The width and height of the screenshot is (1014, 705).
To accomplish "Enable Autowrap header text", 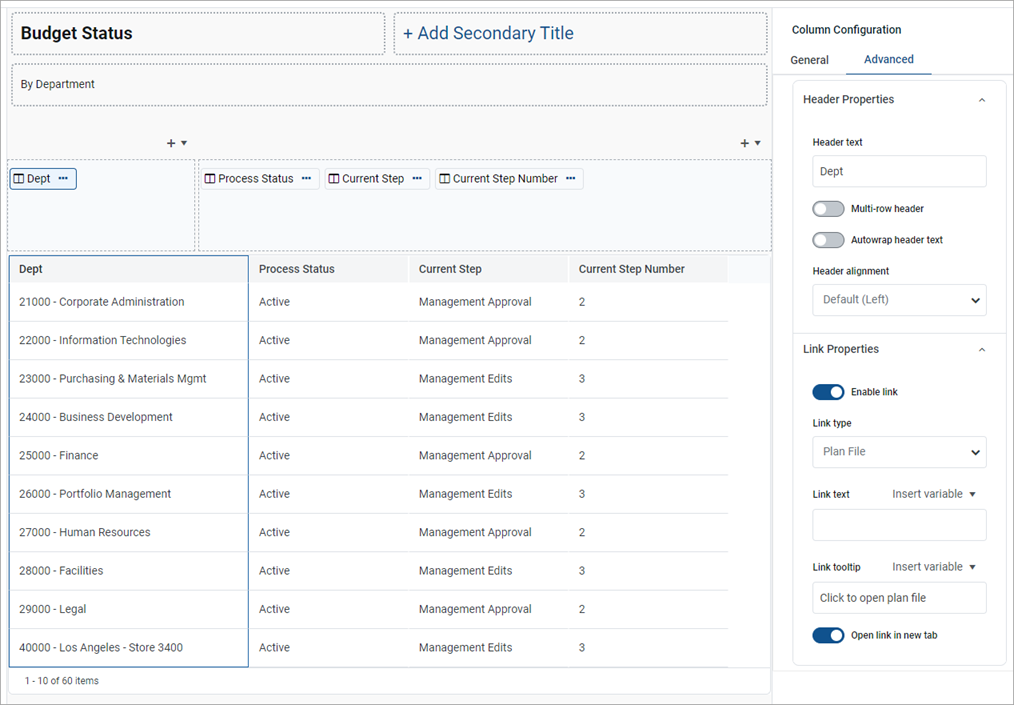I will 828,240.
